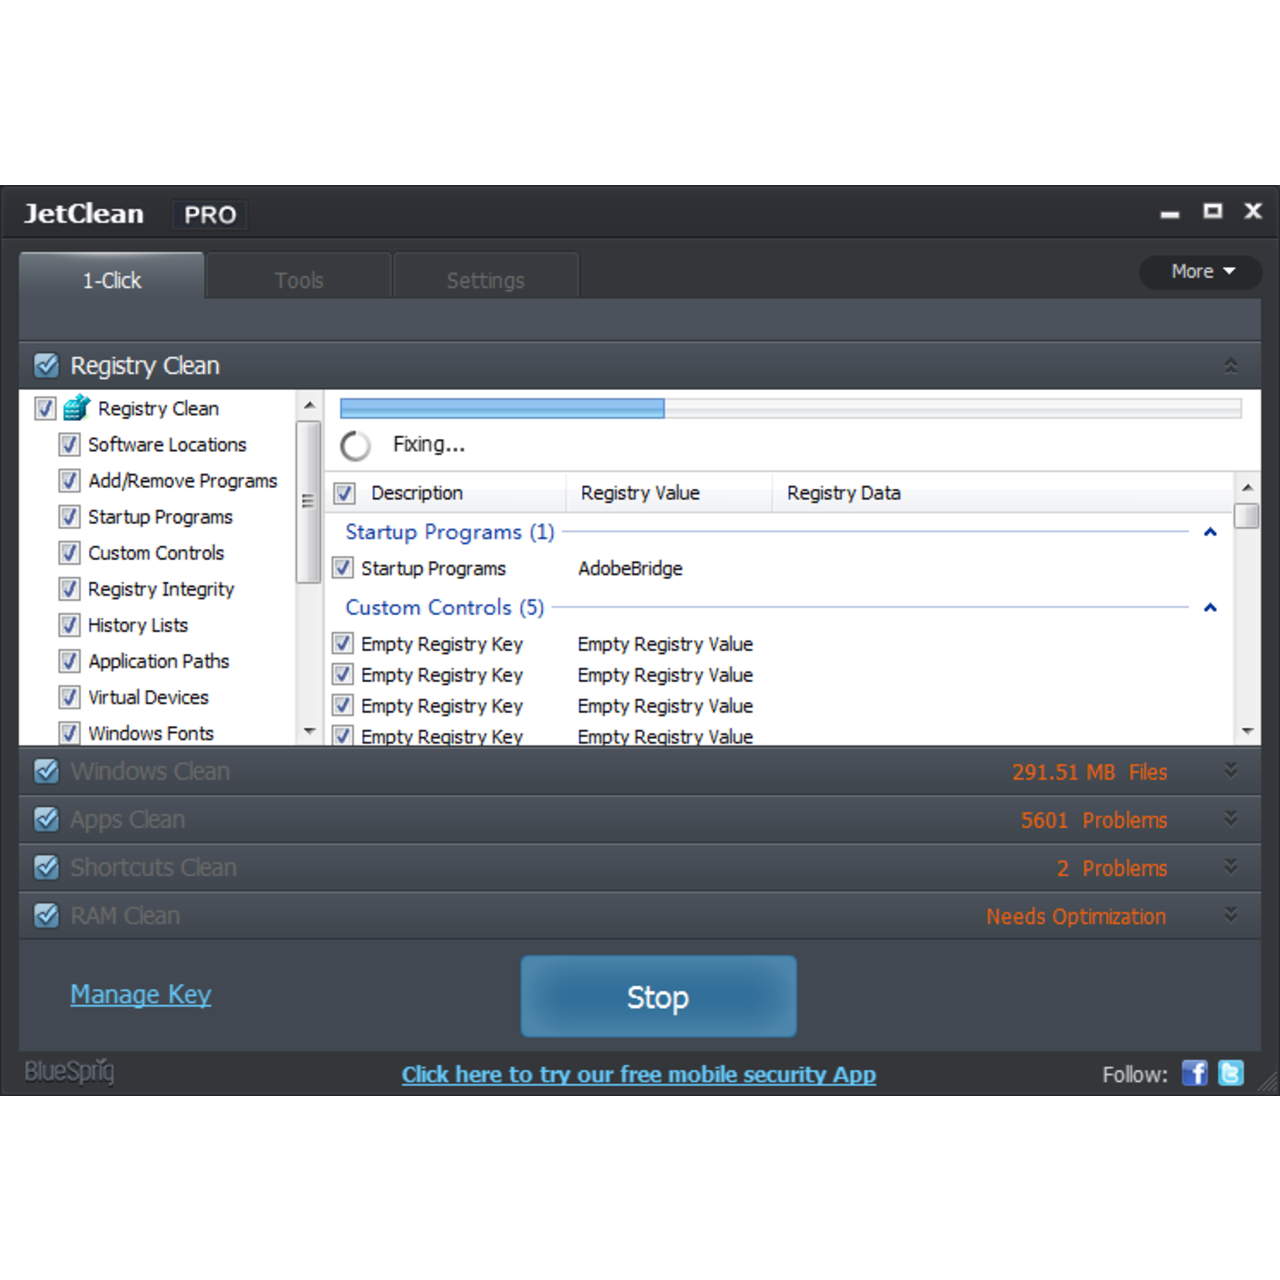This screenshot has height=1280, width=1280.
Task: Disable the Windows Clean section checkbox
Action: tap(46, 771)
